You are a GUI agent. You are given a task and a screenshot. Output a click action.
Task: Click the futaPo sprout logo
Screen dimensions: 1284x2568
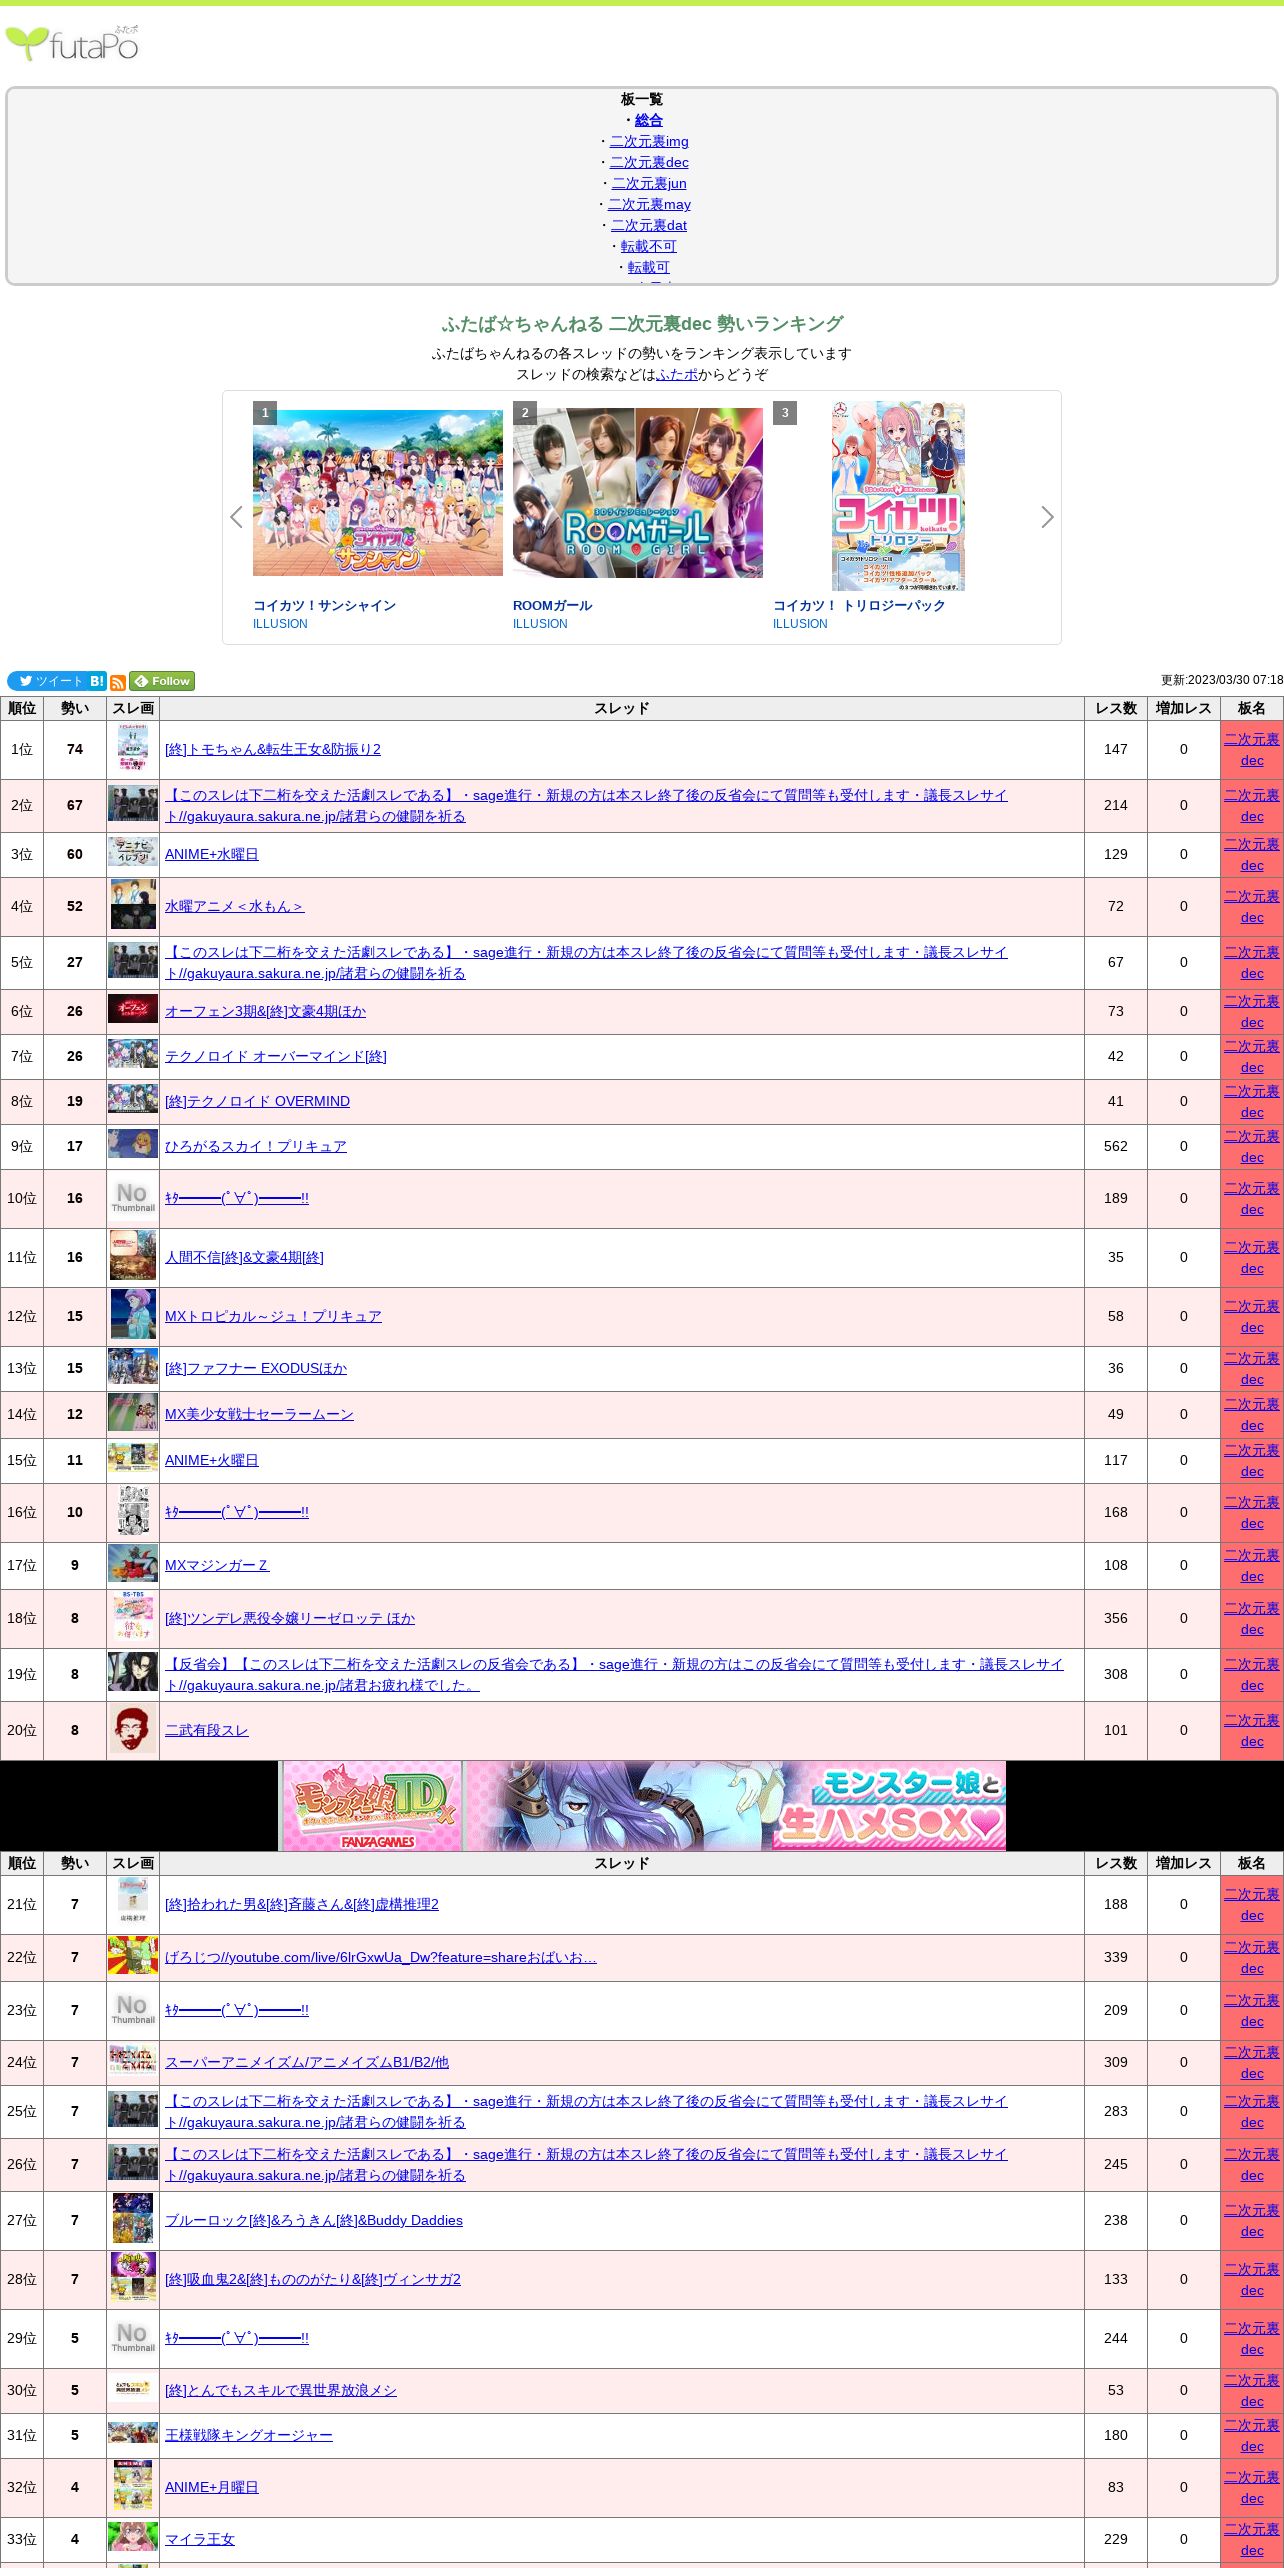pyautogui.click(x=72, y=44)
